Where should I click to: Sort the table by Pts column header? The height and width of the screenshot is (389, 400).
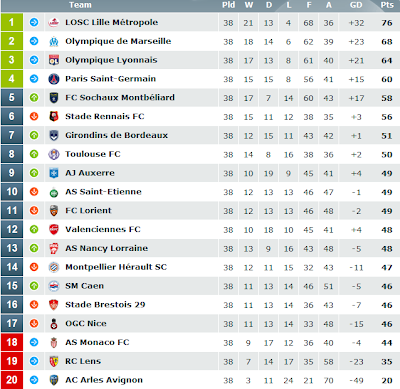click(x=387, y=5)
